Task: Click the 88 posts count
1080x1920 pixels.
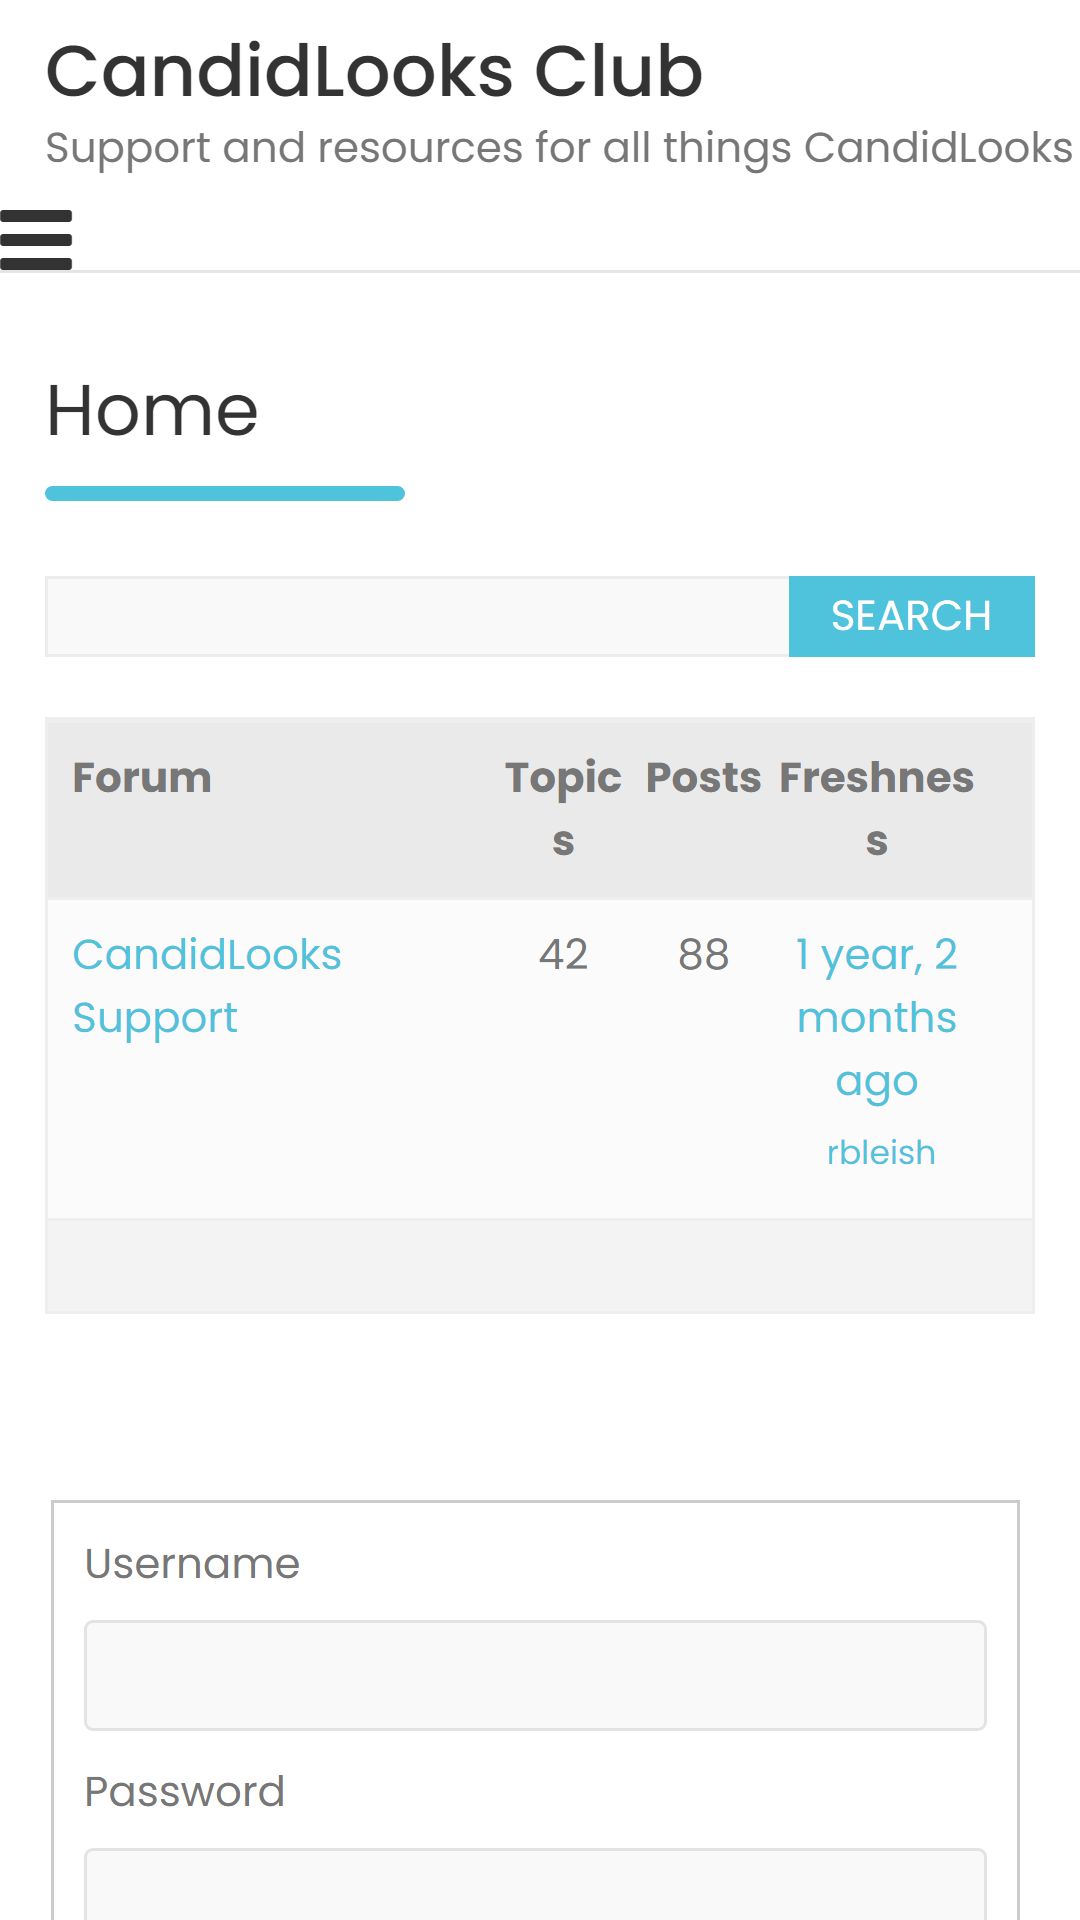Action: [703, 955]
